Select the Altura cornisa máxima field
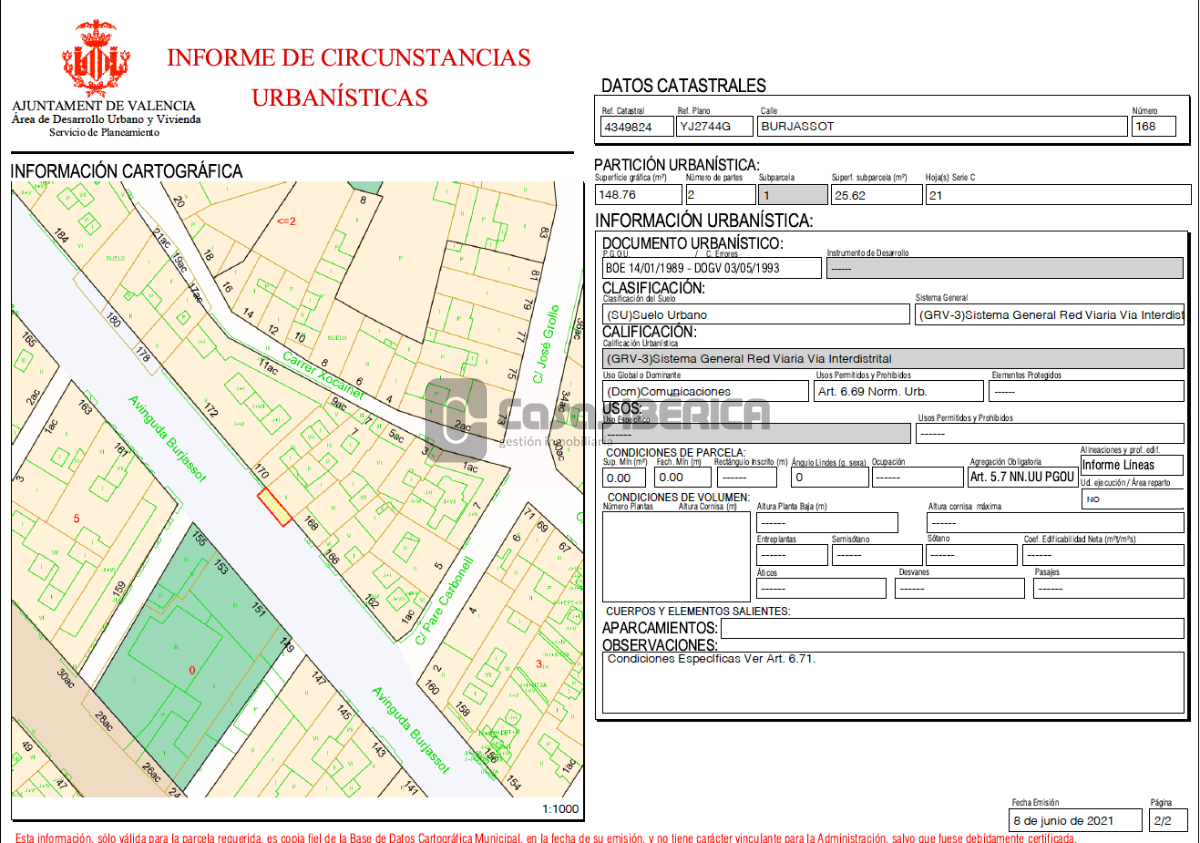 [1056, 522]
